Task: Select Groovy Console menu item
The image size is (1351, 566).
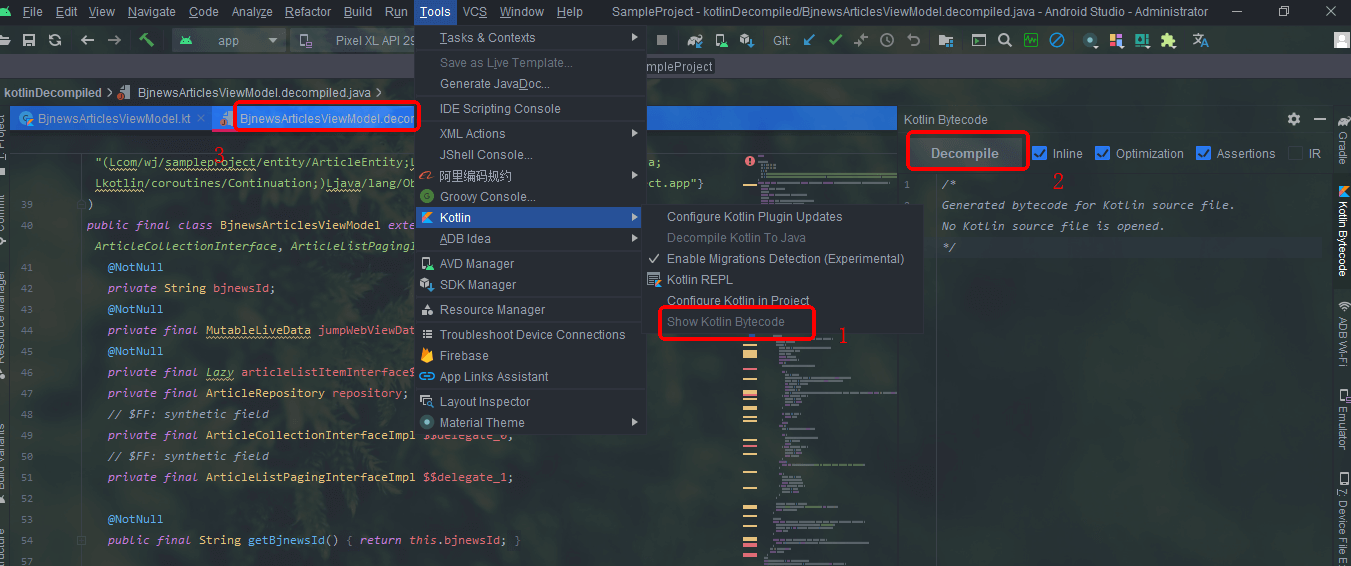Action: (x=530, y=197)
